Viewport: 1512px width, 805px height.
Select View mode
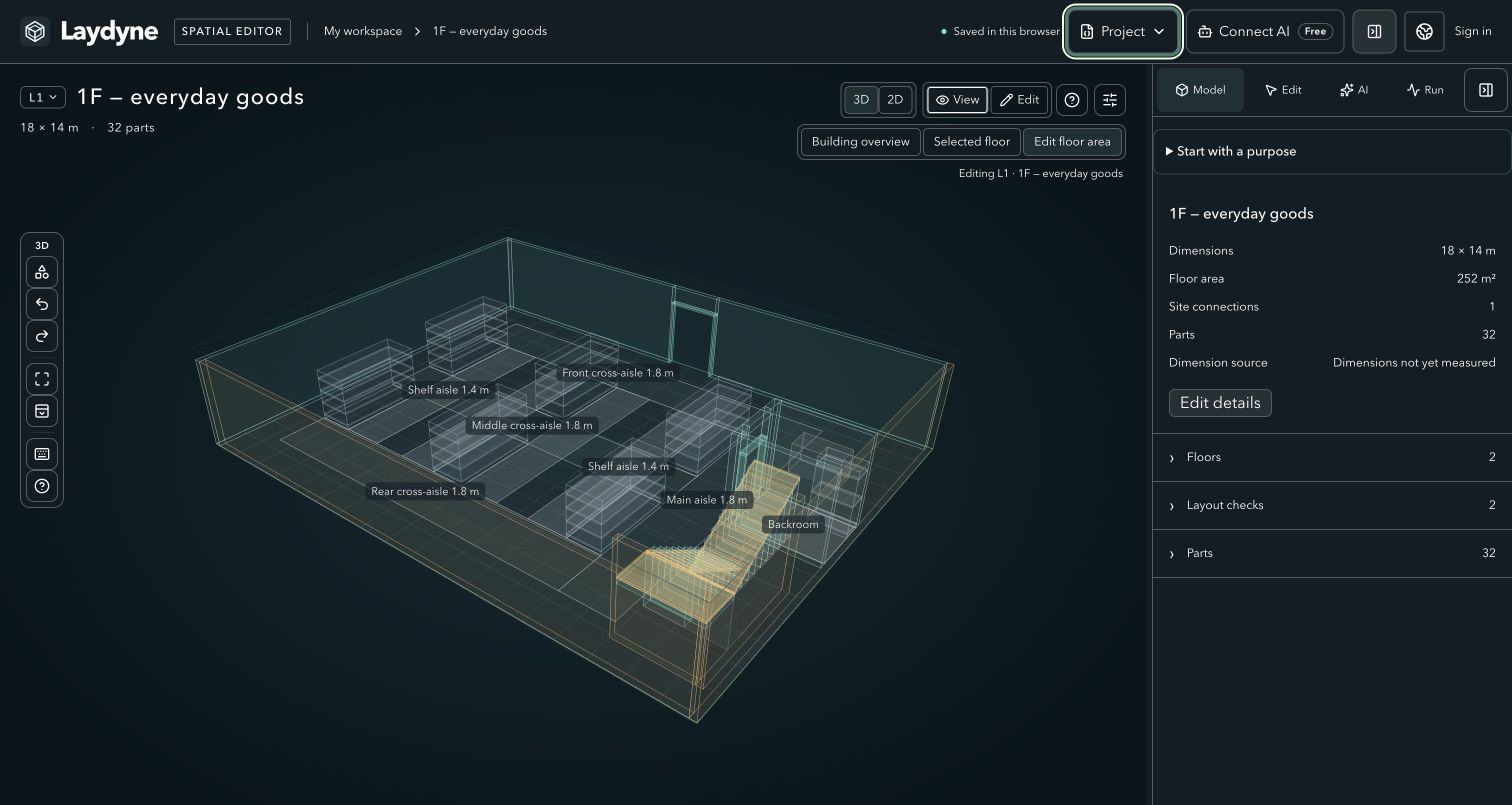pyautogui.click(x=957, y=100)
